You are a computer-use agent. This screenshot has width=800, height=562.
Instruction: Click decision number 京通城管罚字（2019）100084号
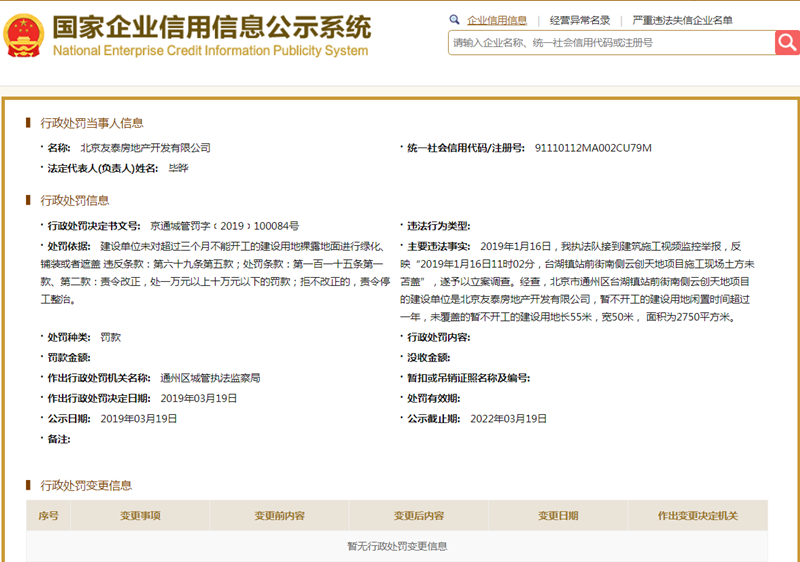[x=225, y=226]
